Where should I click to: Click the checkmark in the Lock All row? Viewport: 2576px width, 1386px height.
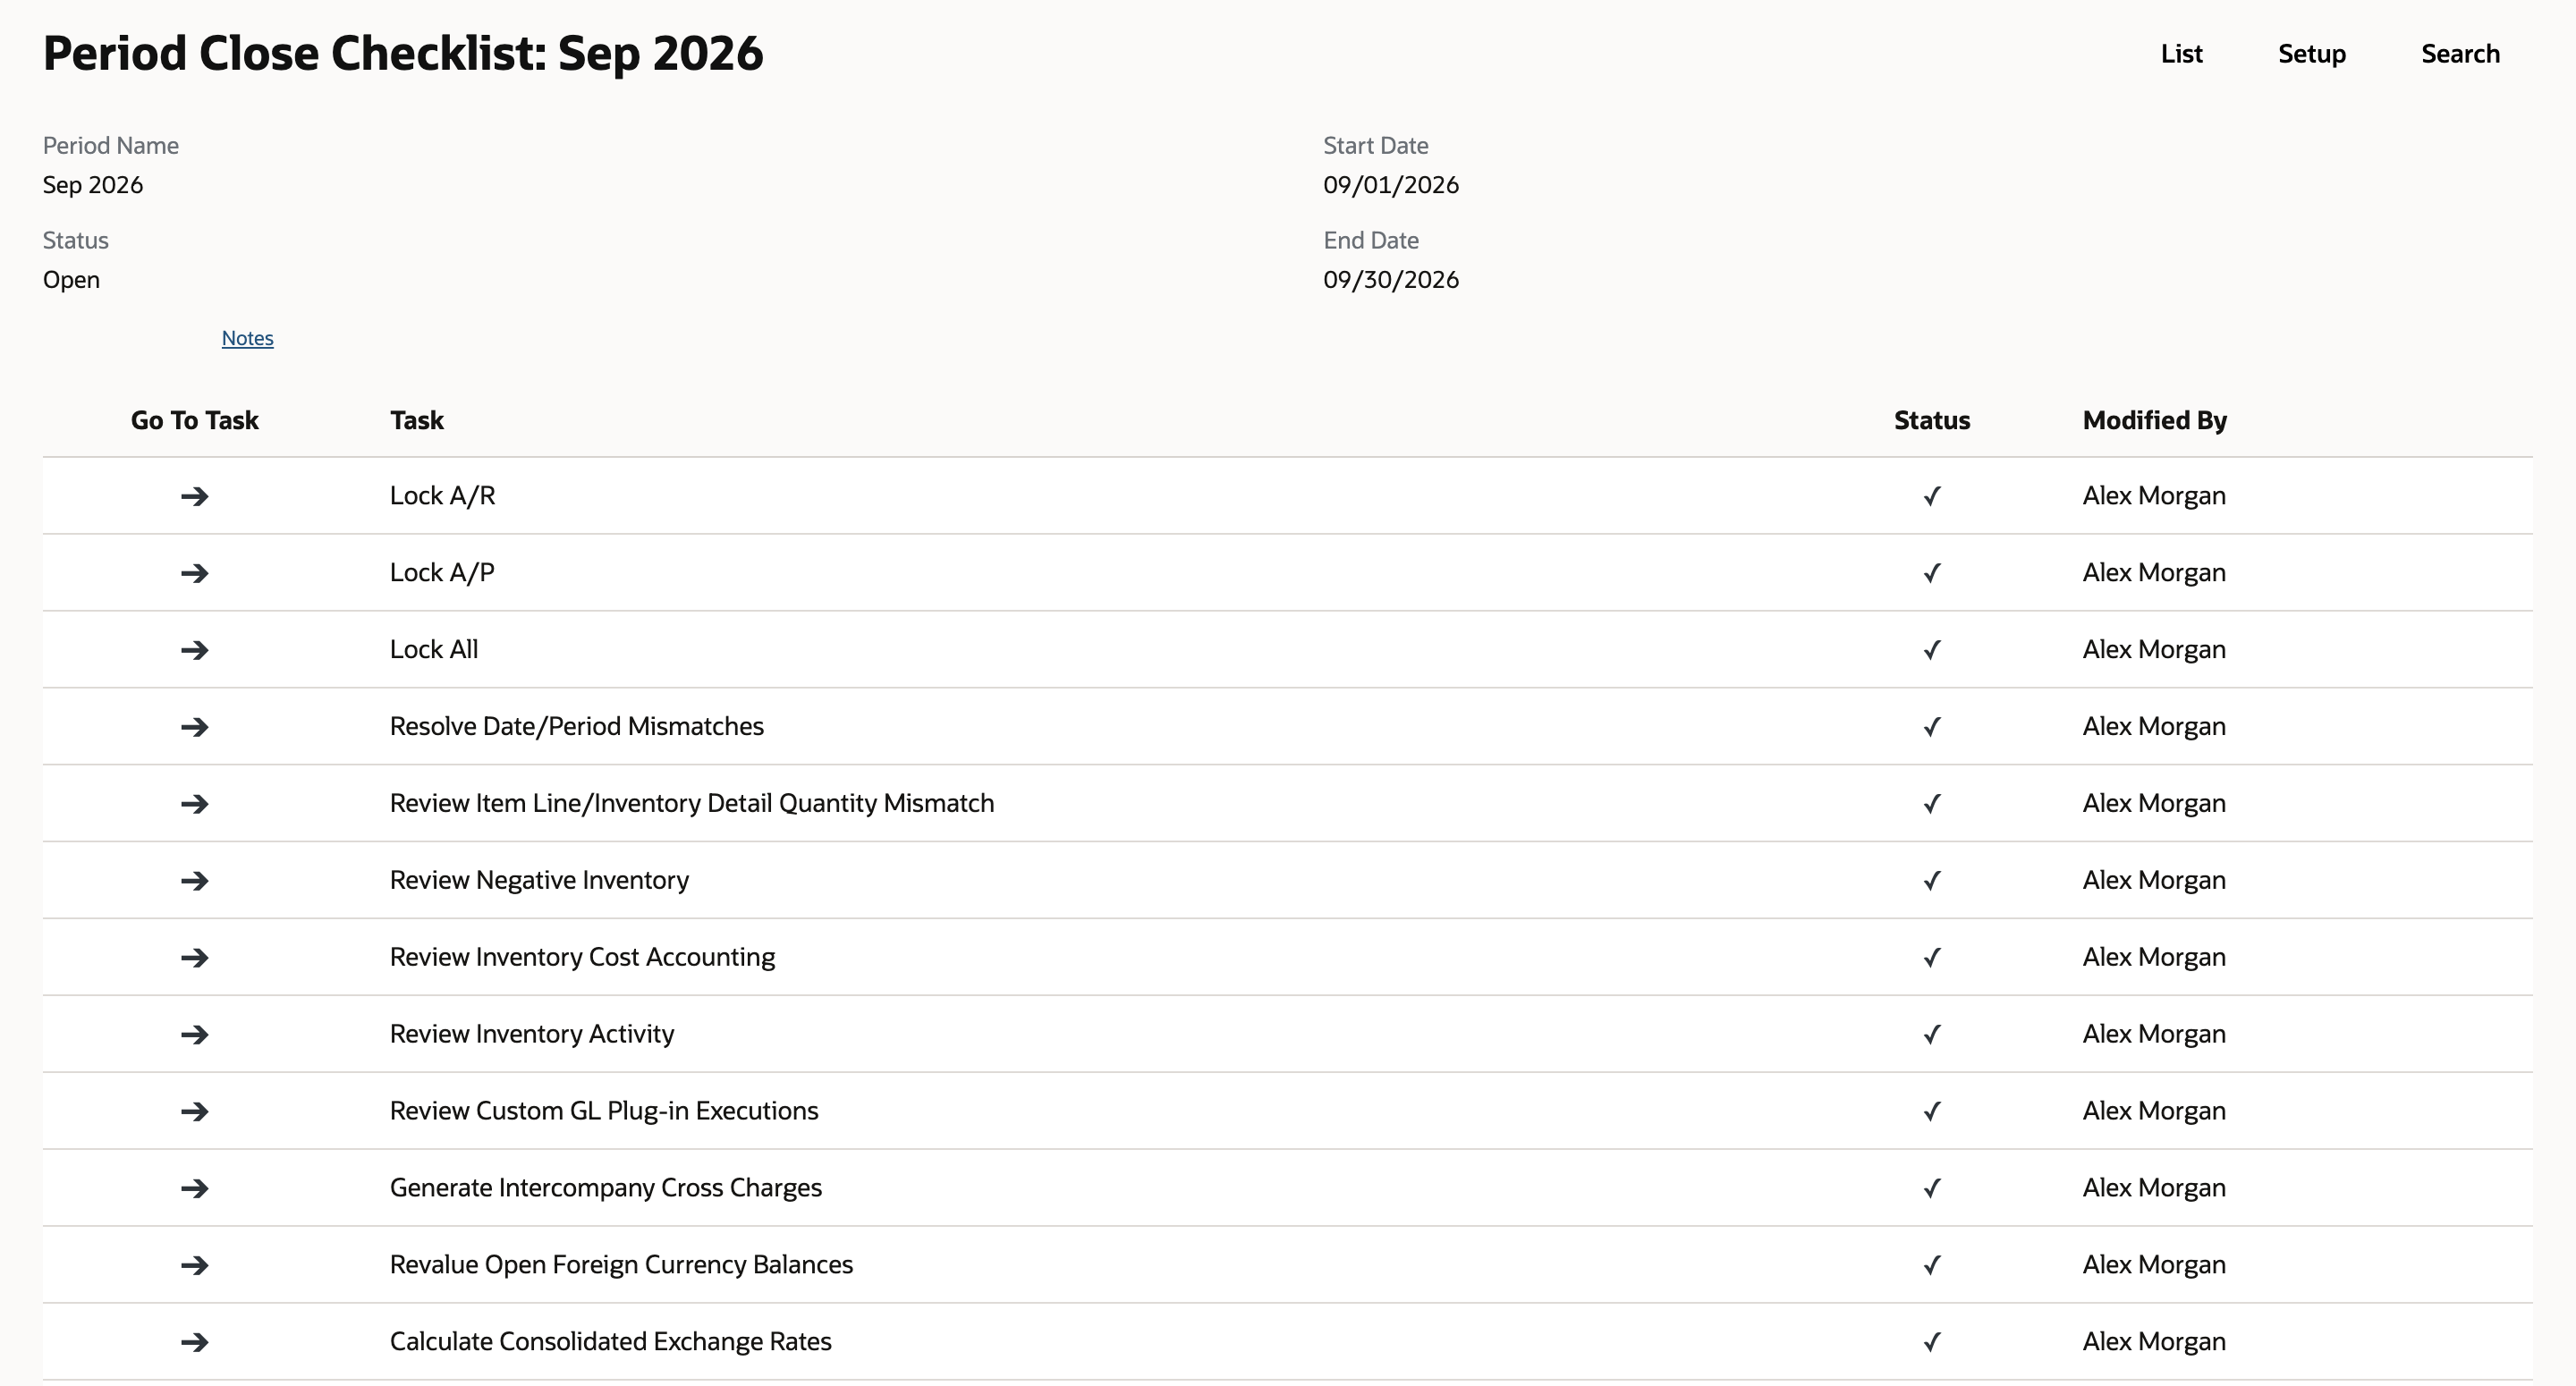click(1932, 650)
